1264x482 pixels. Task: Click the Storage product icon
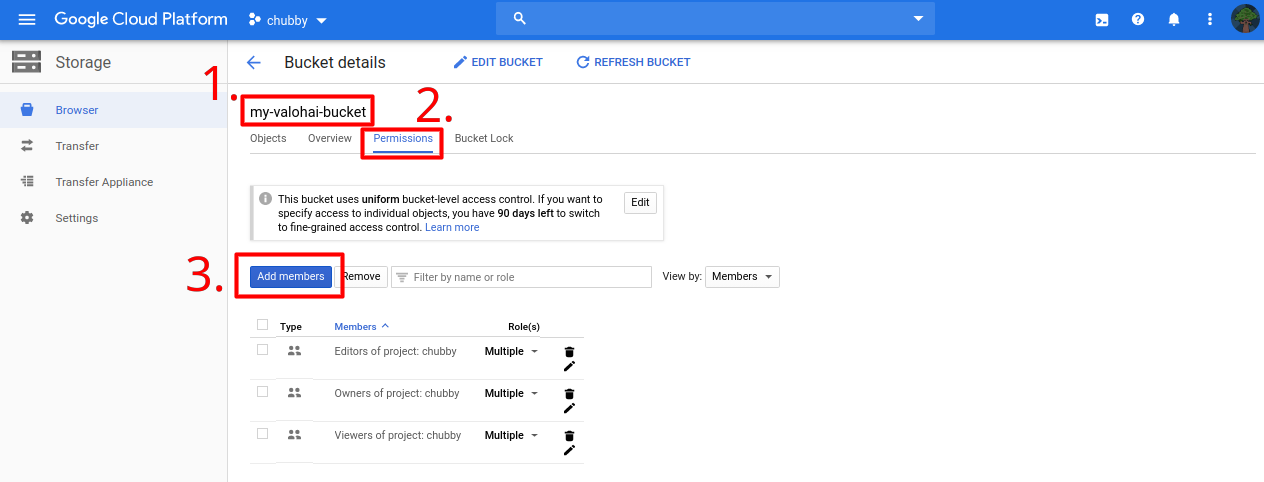(x=26, y=62)
